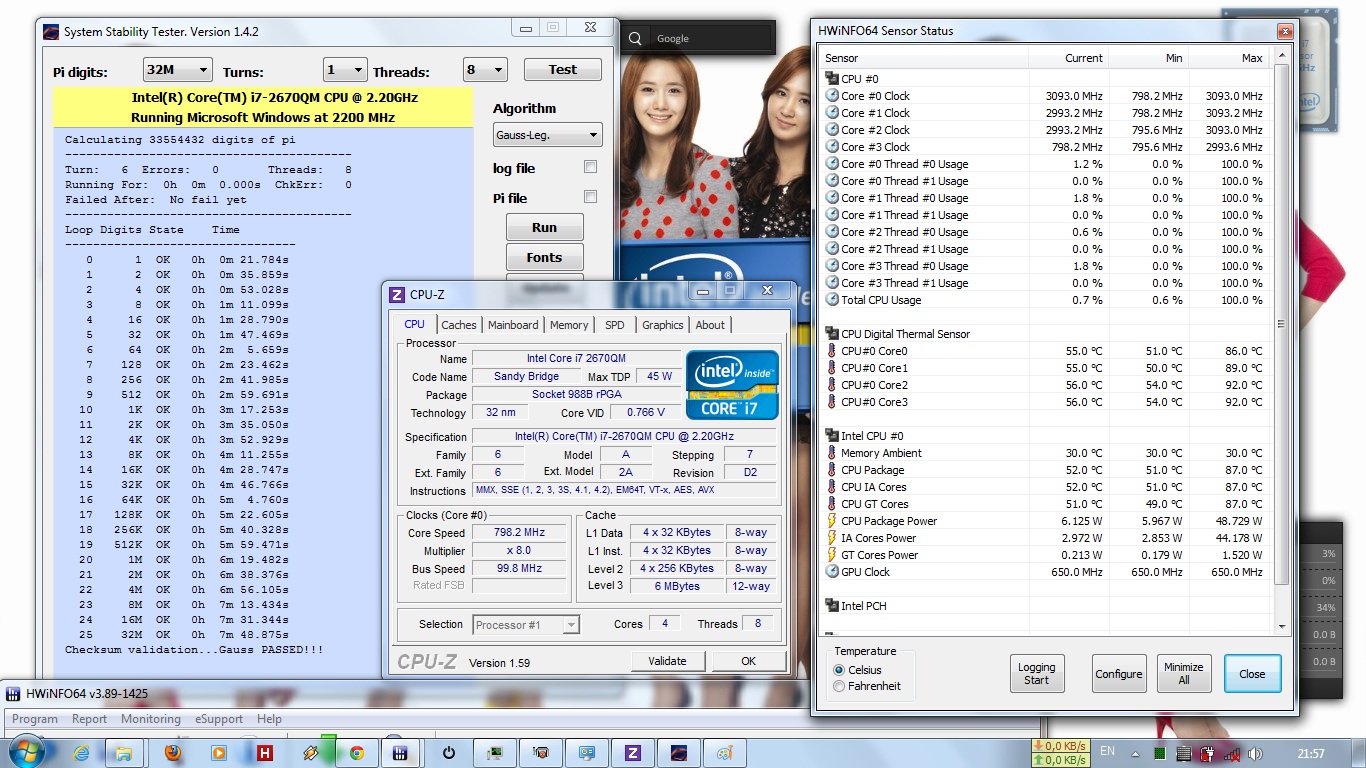Click the Fonts button

(x=544, y=257)
